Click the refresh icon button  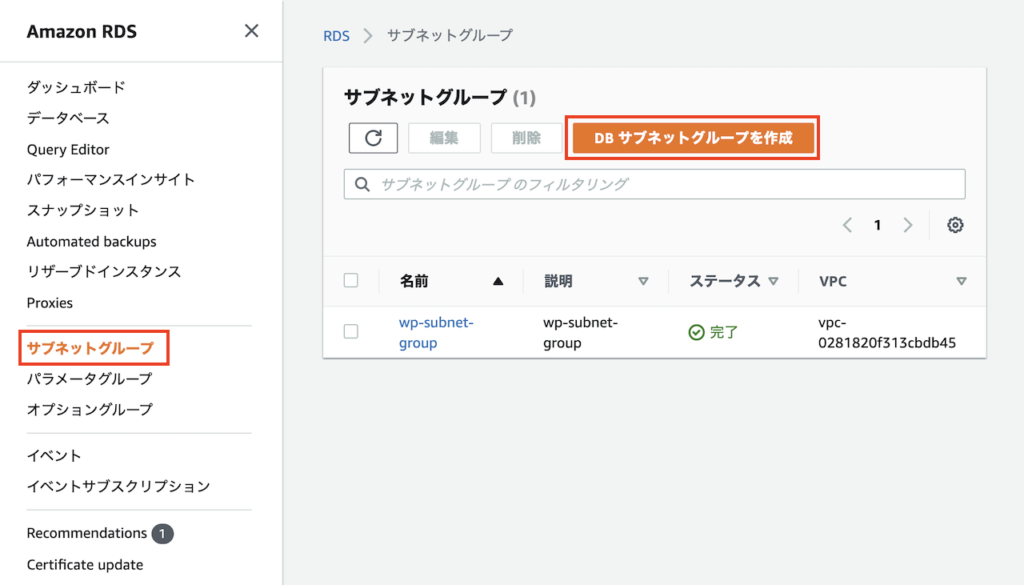[373, 138]
